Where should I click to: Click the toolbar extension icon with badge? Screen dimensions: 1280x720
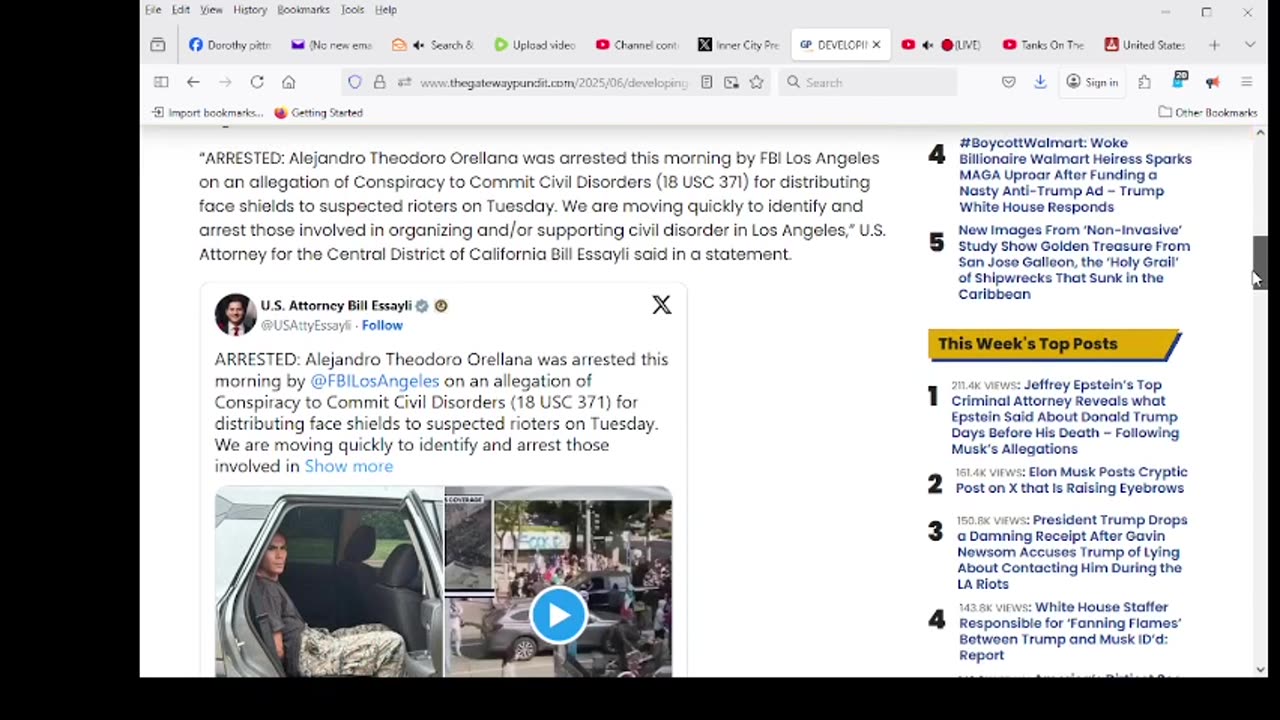(x=1180, y=80)
